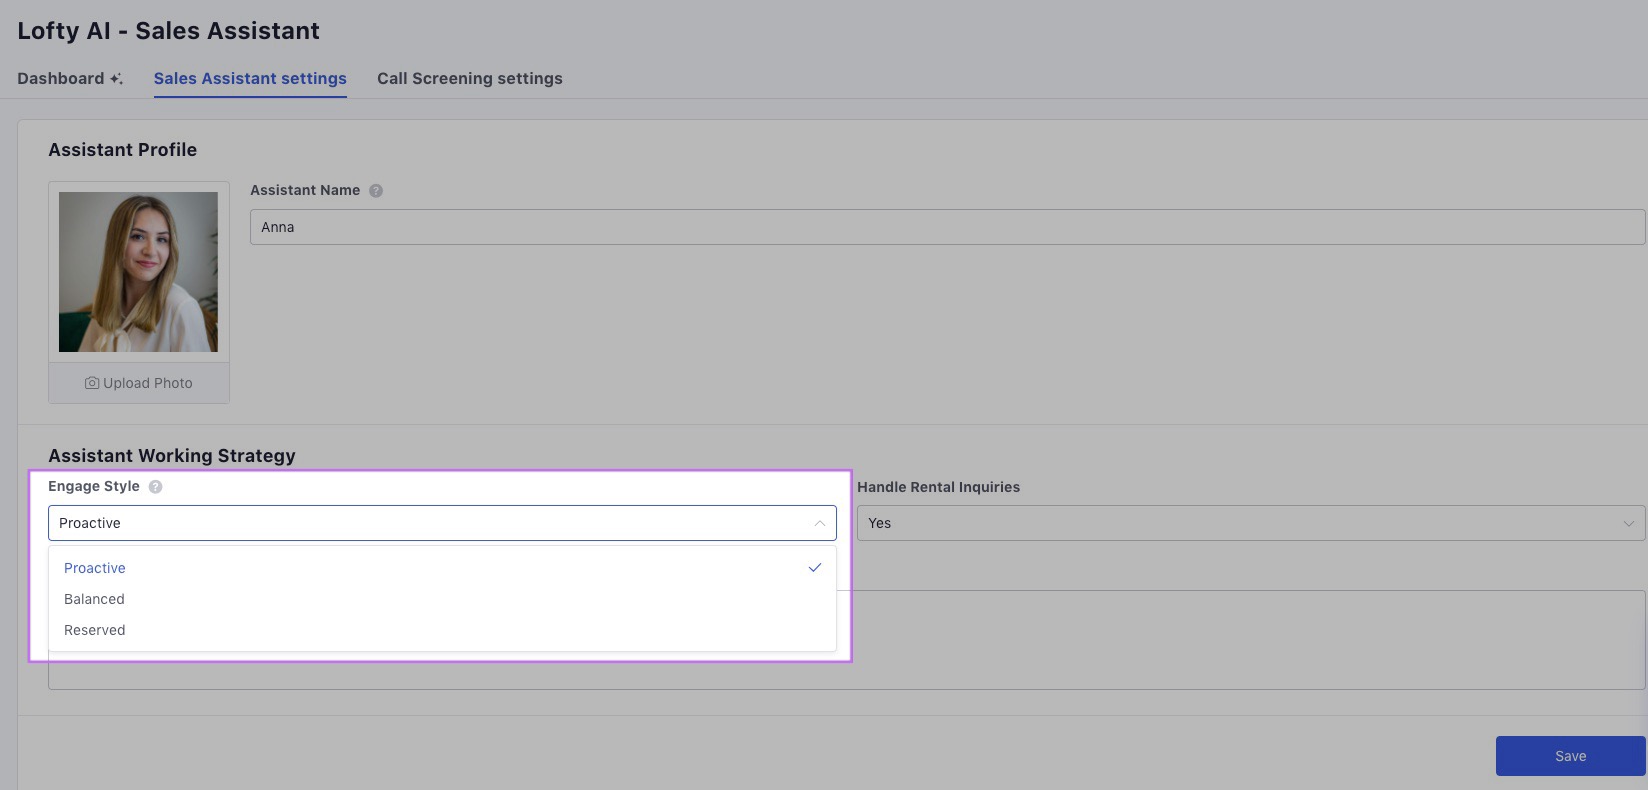
Task: Click the Assistant Working Strategy heading
Action: coord(172,455)
